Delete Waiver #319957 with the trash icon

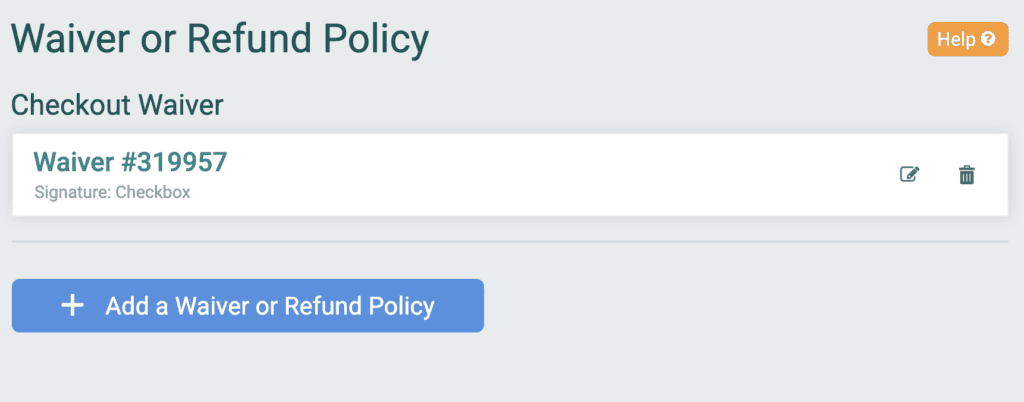967,175
